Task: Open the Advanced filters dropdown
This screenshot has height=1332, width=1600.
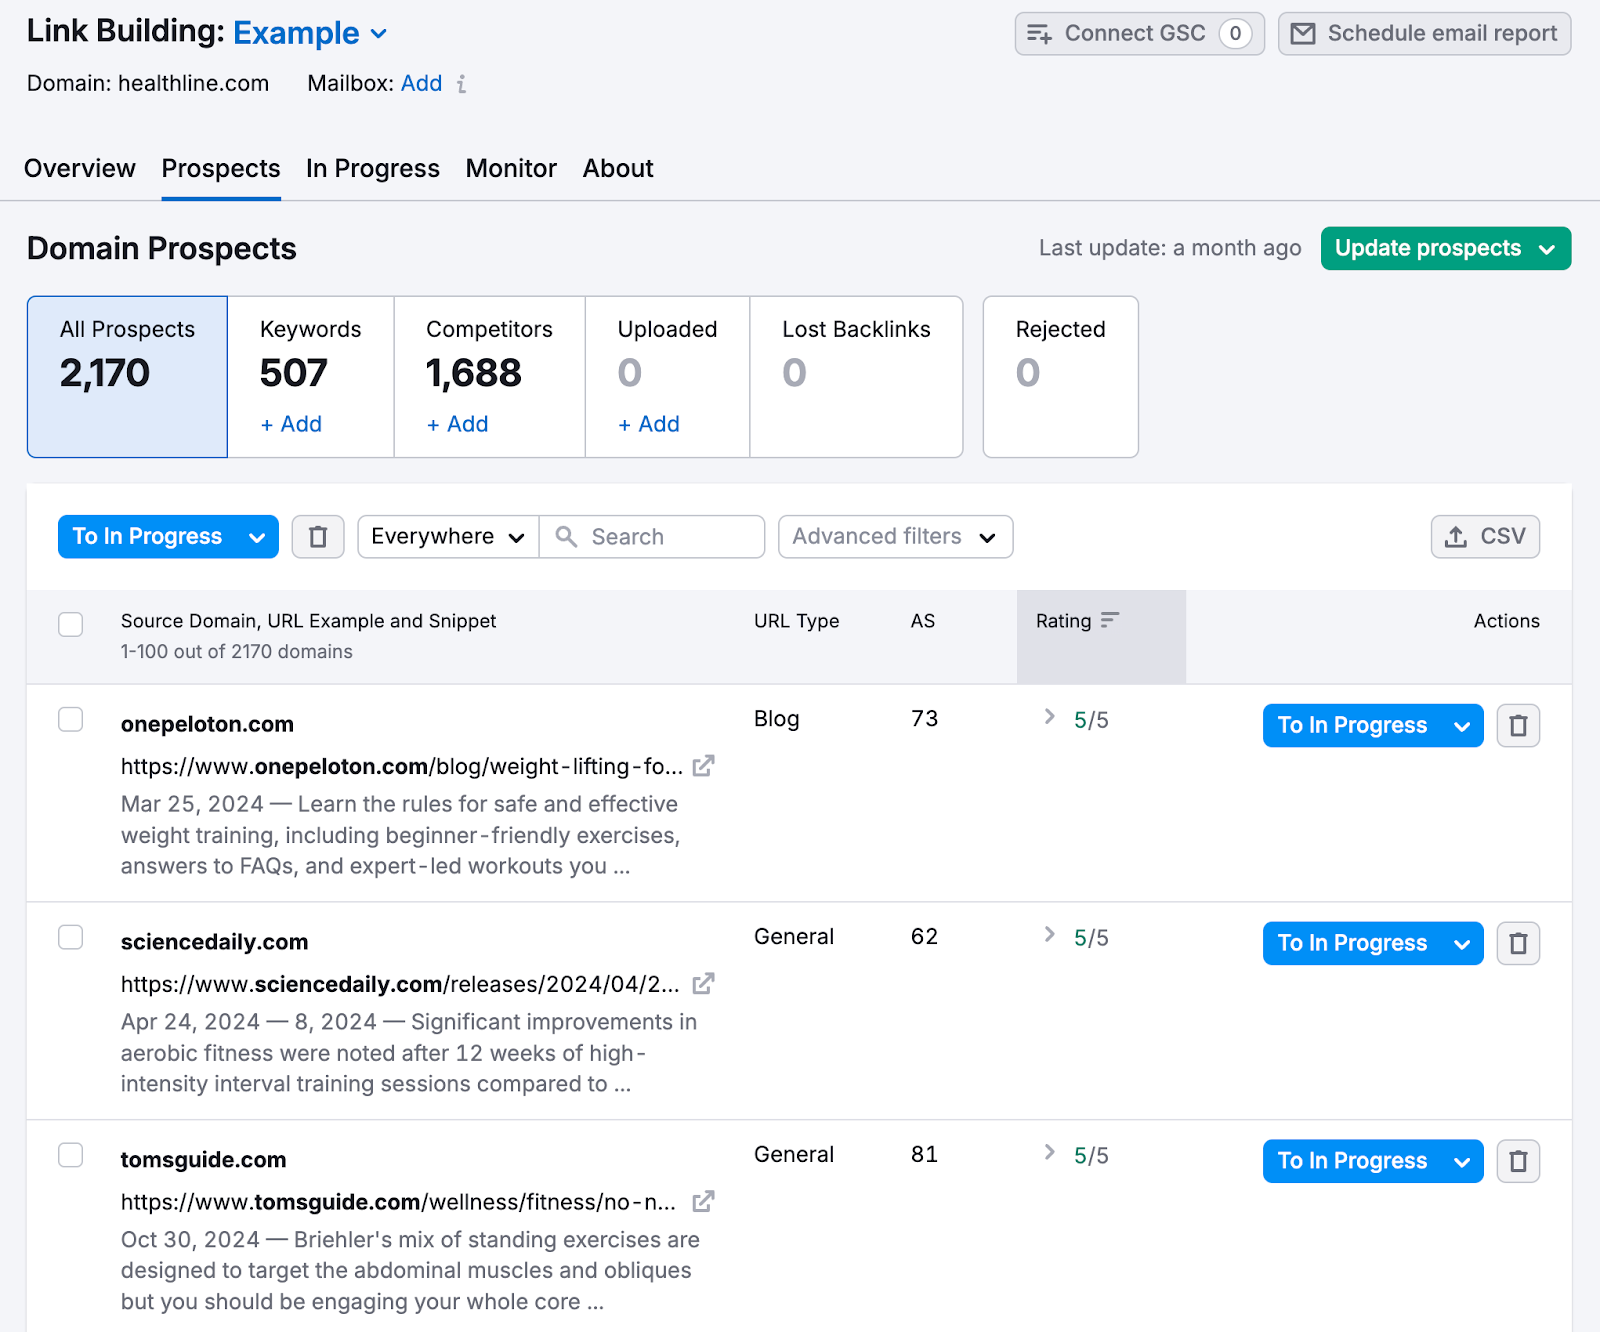Action: click(x=894, y=537)
